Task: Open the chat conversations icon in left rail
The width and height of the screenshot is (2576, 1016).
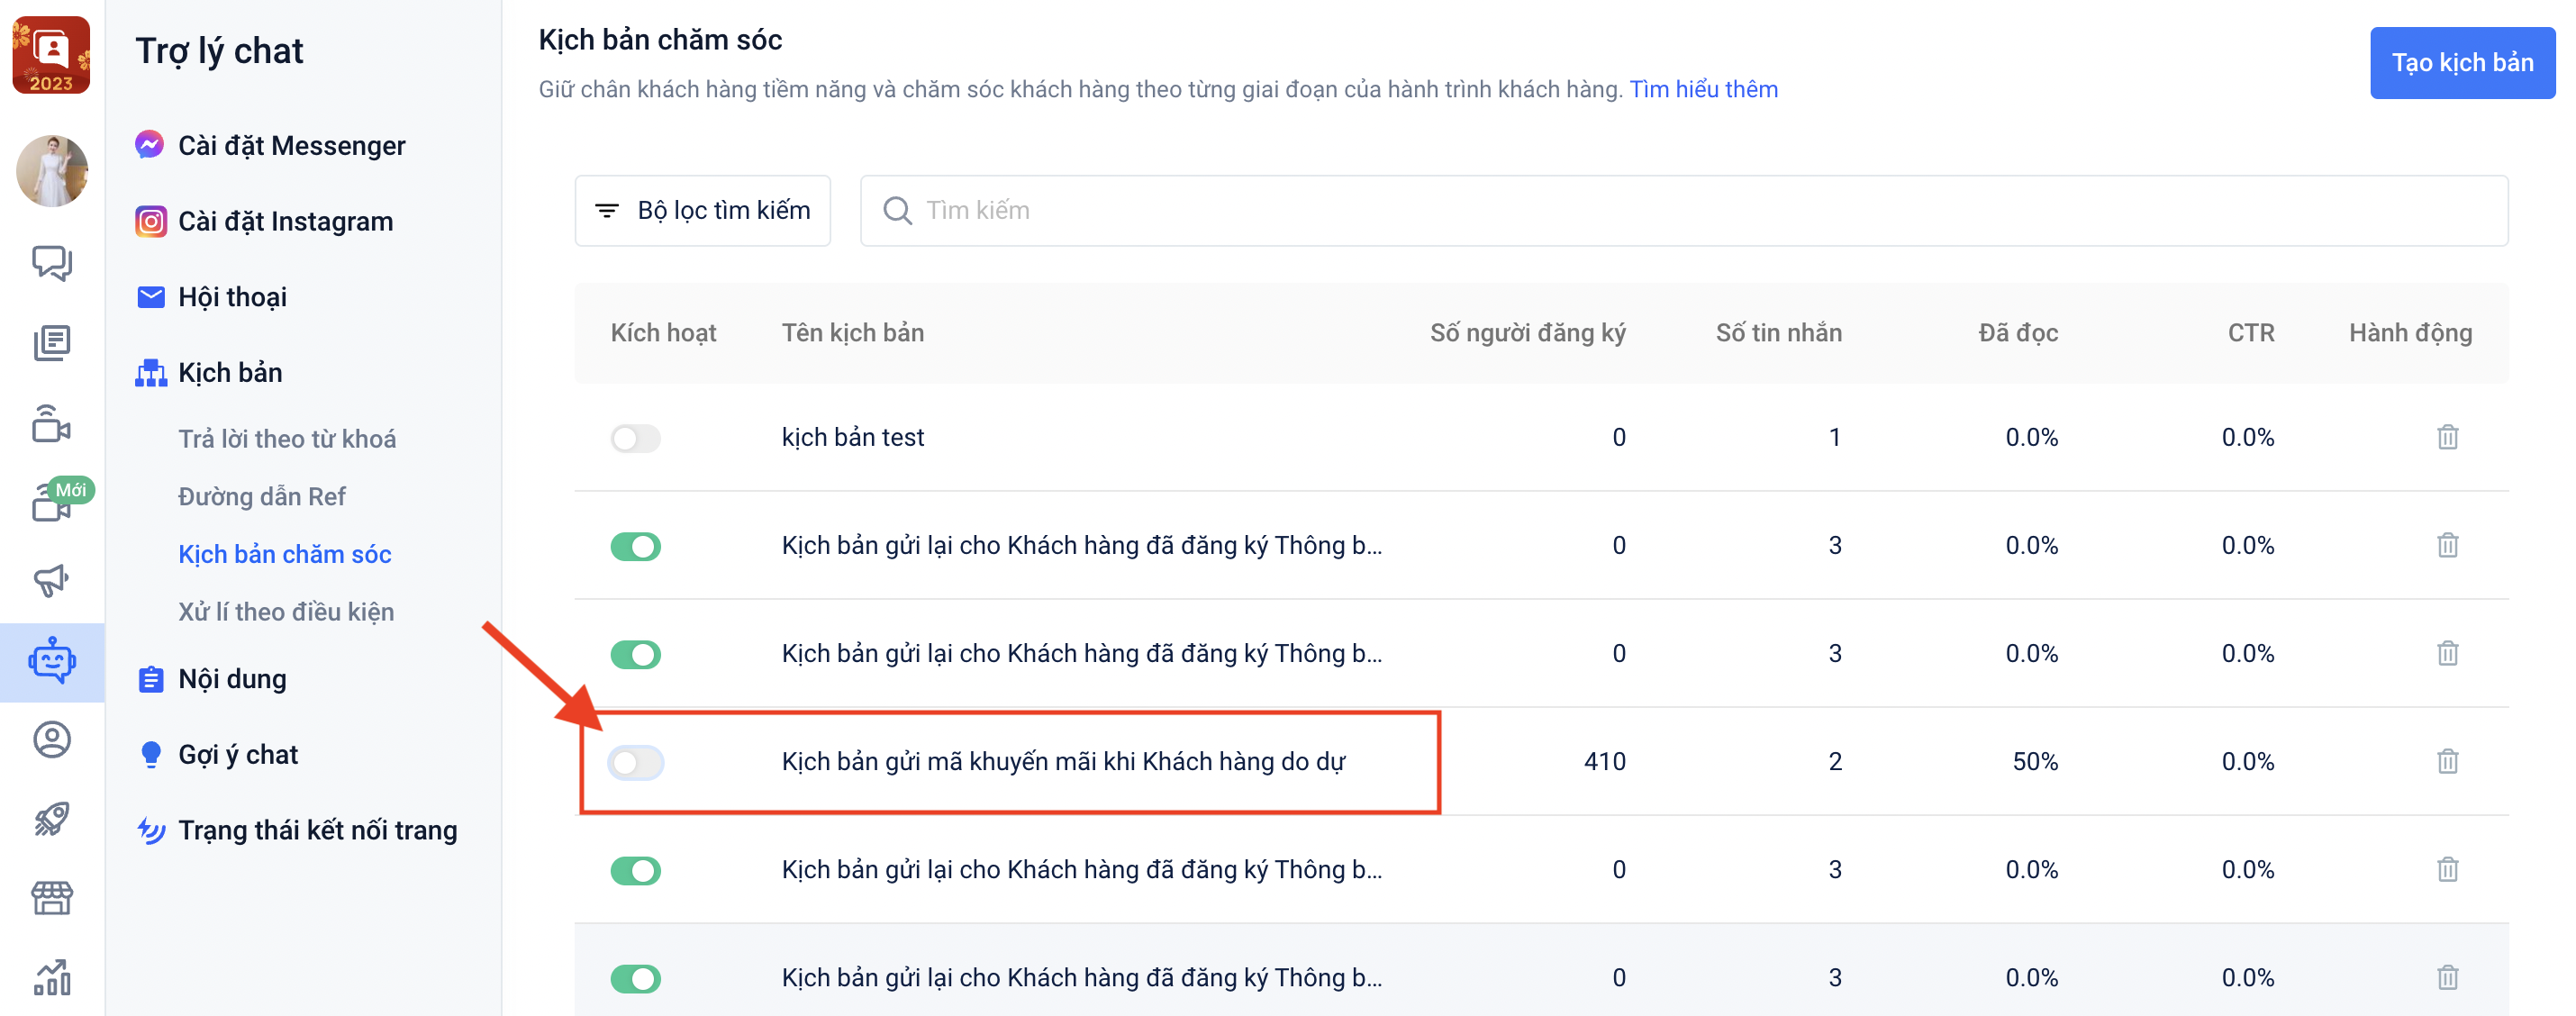Action: [x=52, y=263]
